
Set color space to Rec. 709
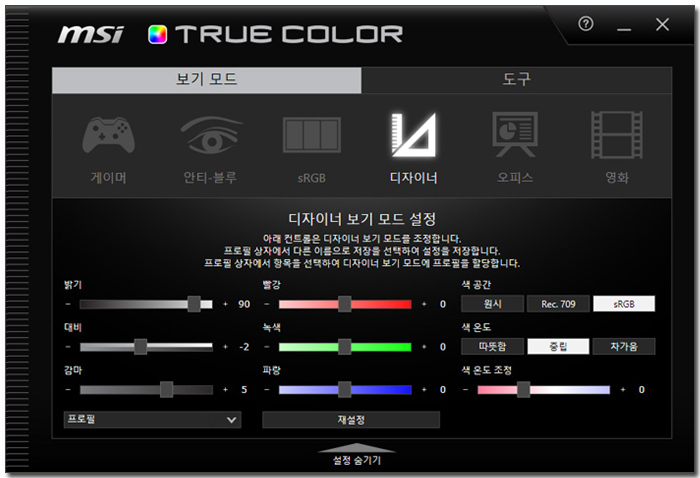[x=557, y=304]
